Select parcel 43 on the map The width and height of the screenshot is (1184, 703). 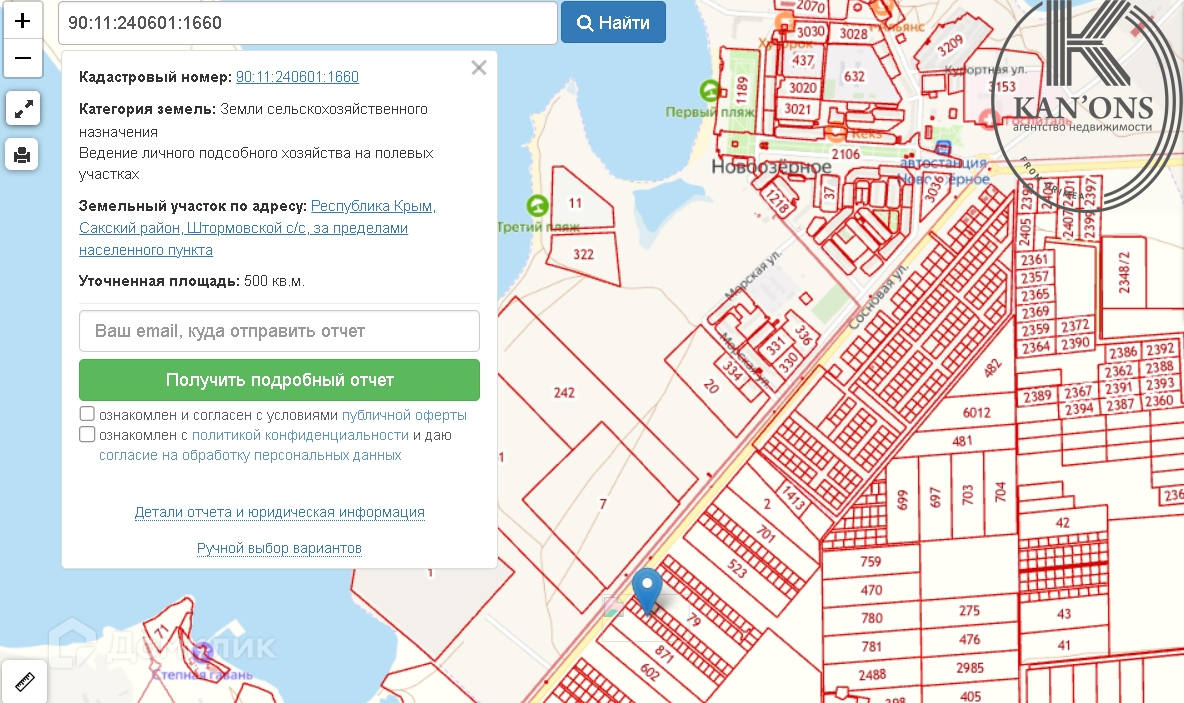pos(1064,614)
